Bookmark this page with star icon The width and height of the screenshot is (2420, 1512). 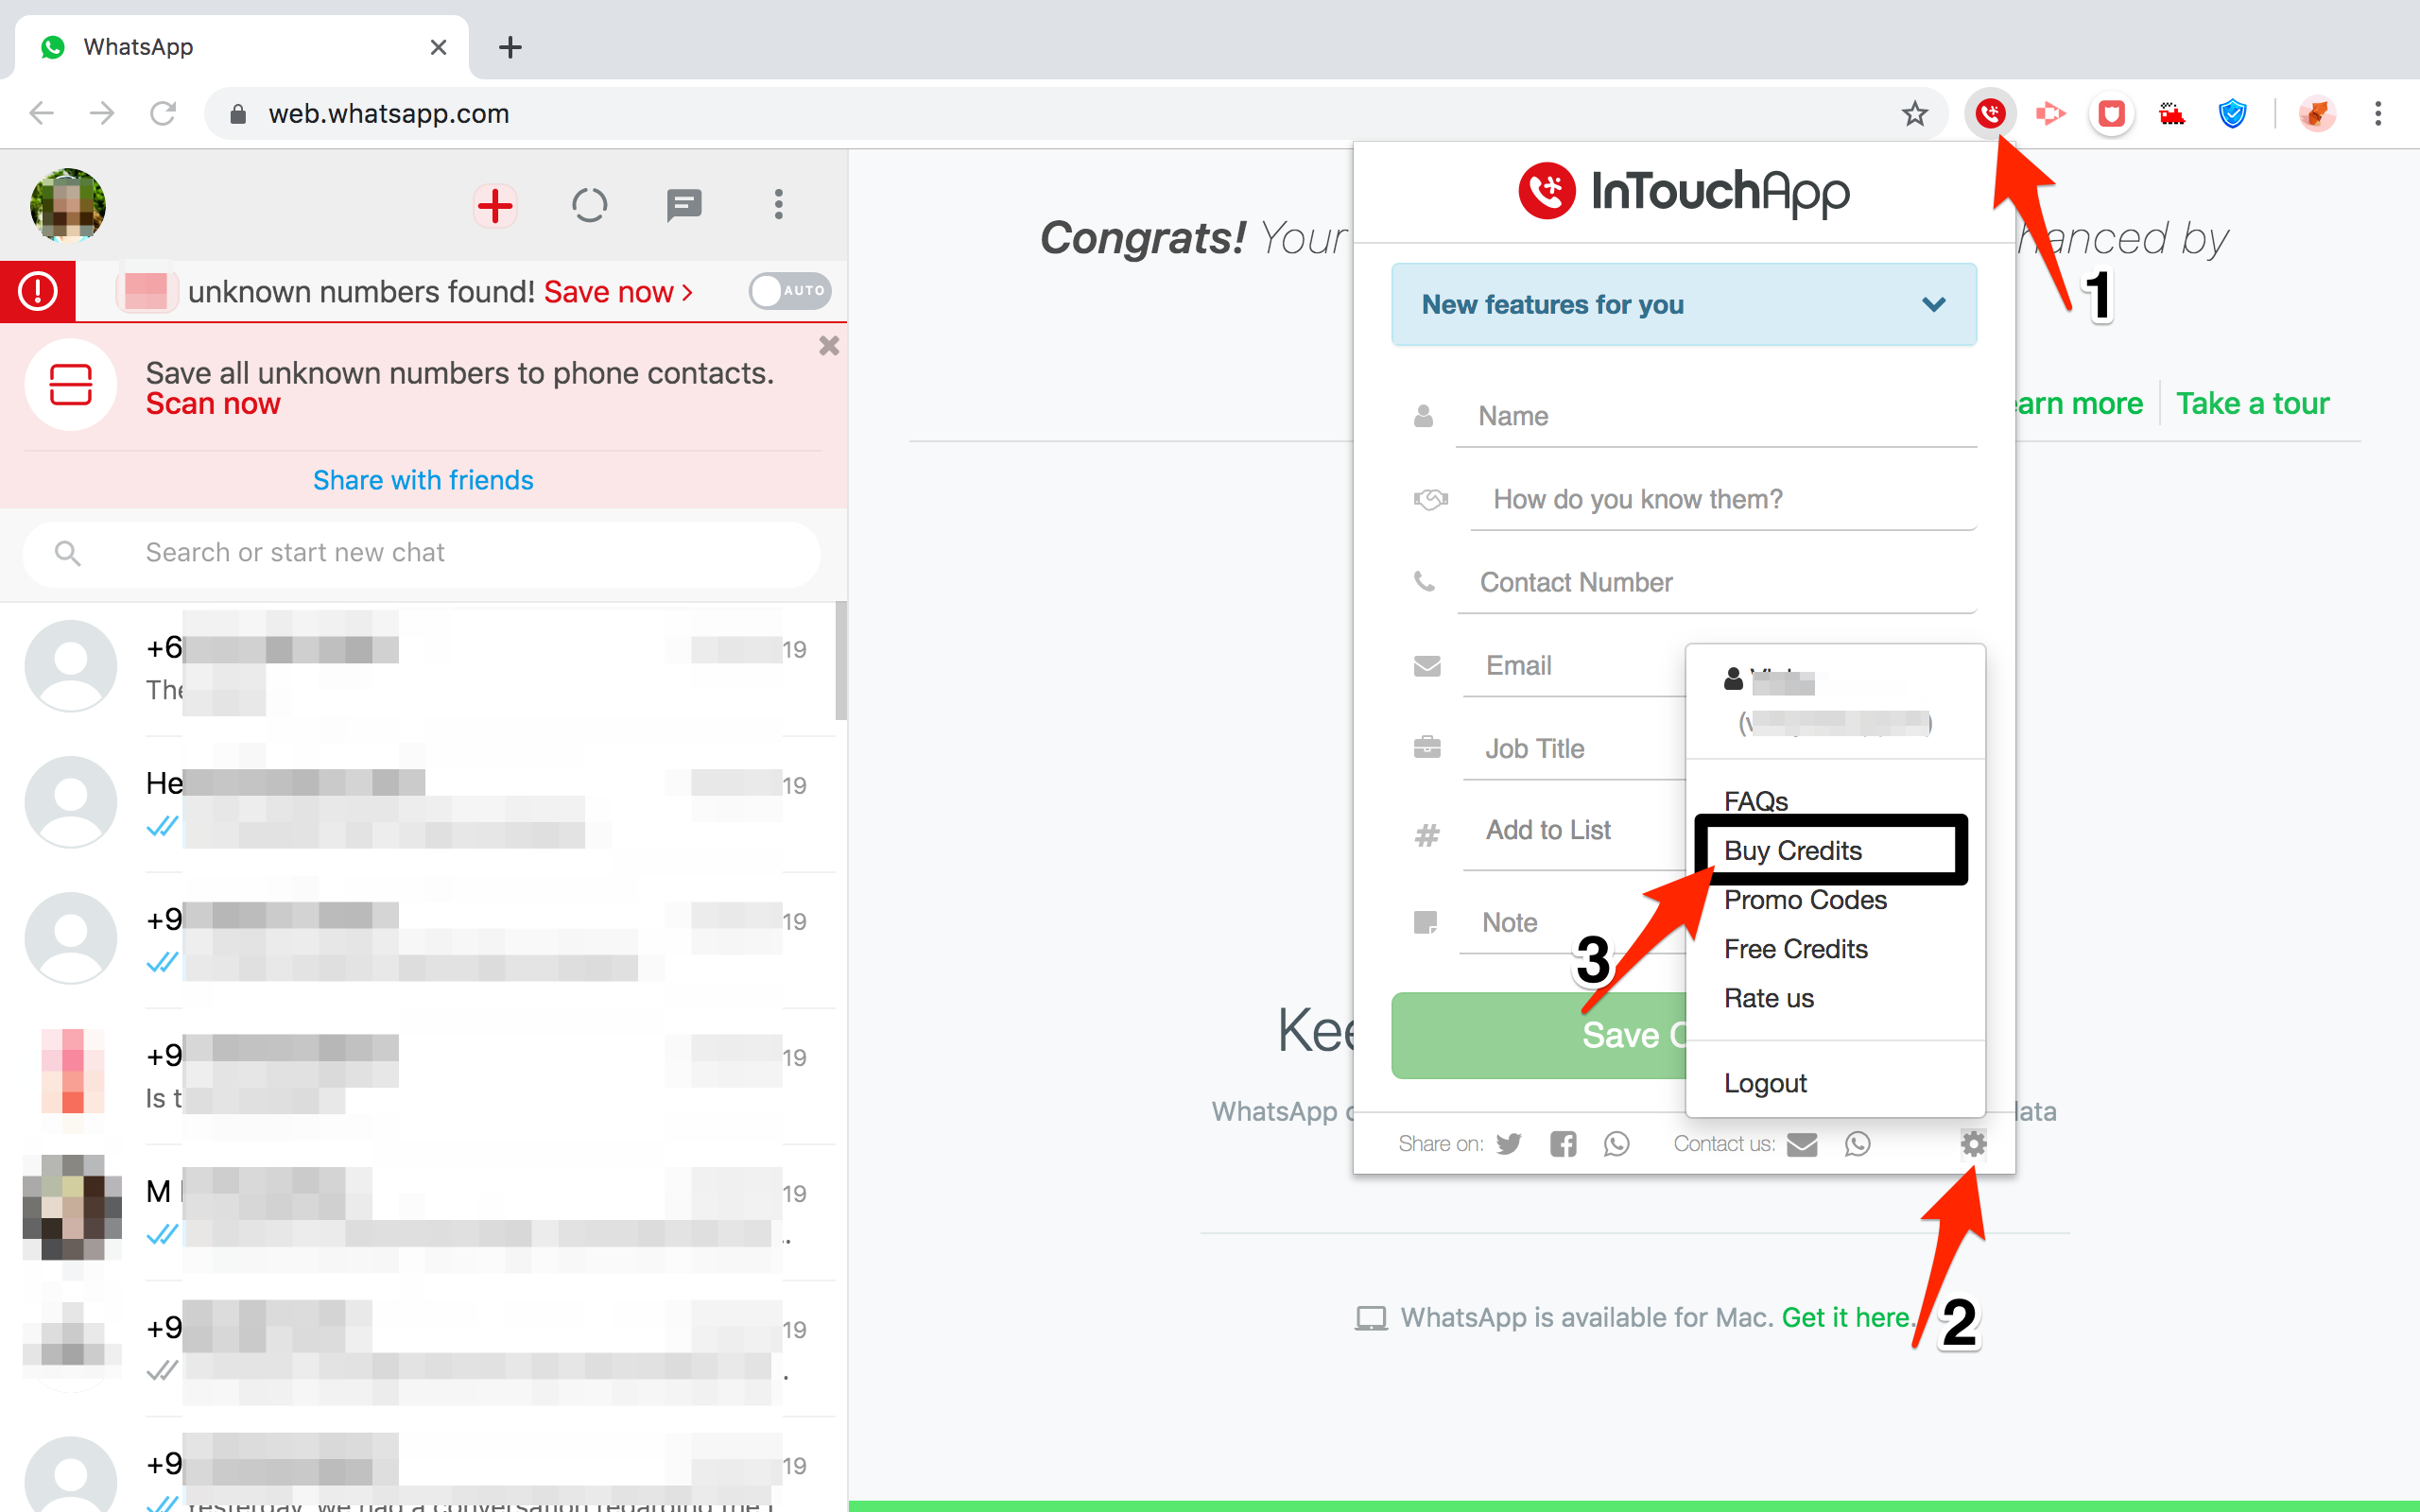[x=1914, y=114]
